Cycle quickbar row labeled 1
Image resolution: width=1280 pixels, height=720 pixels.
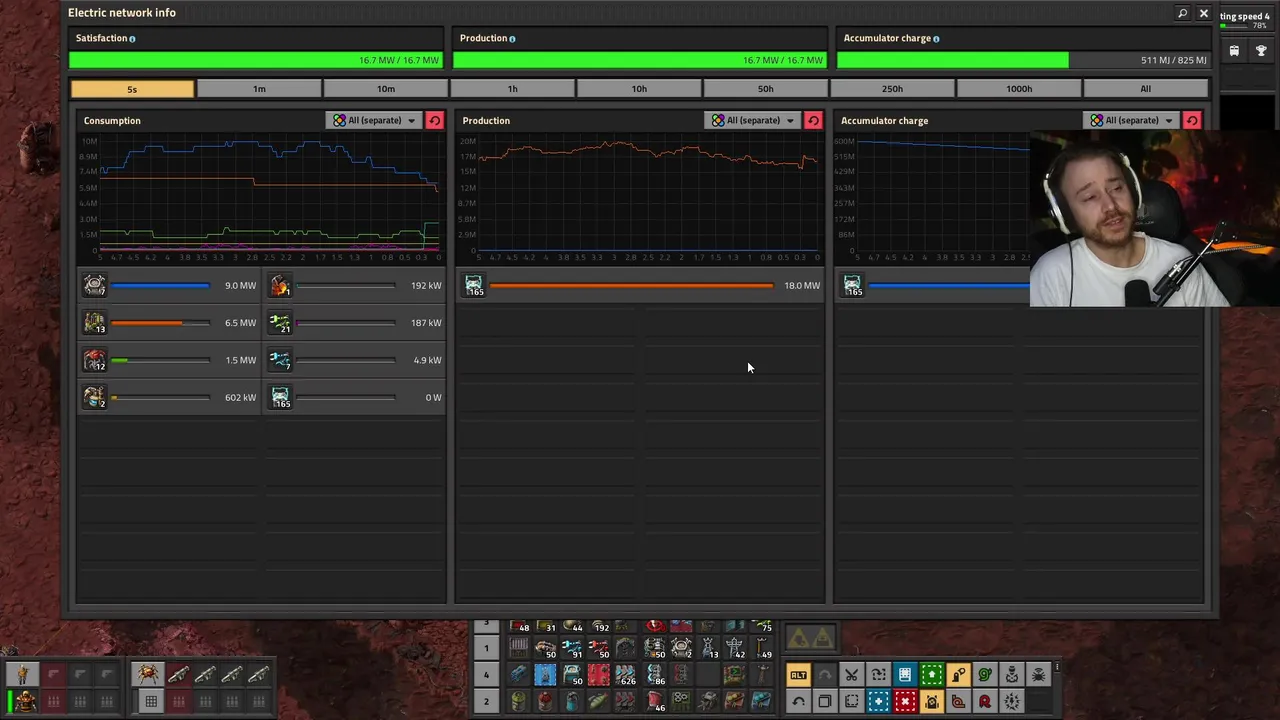pyautogui.click(x=487, y=648)
